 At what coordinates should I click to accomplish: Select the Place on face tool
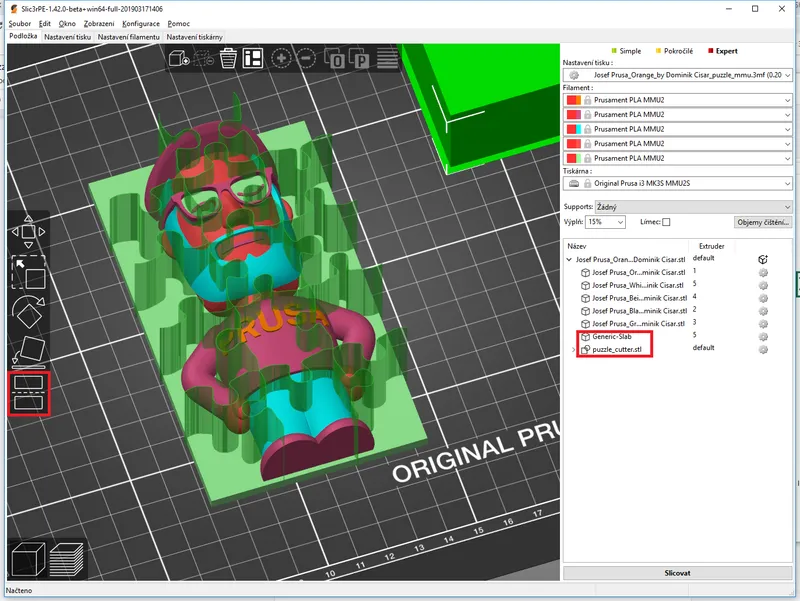(28, 351)
